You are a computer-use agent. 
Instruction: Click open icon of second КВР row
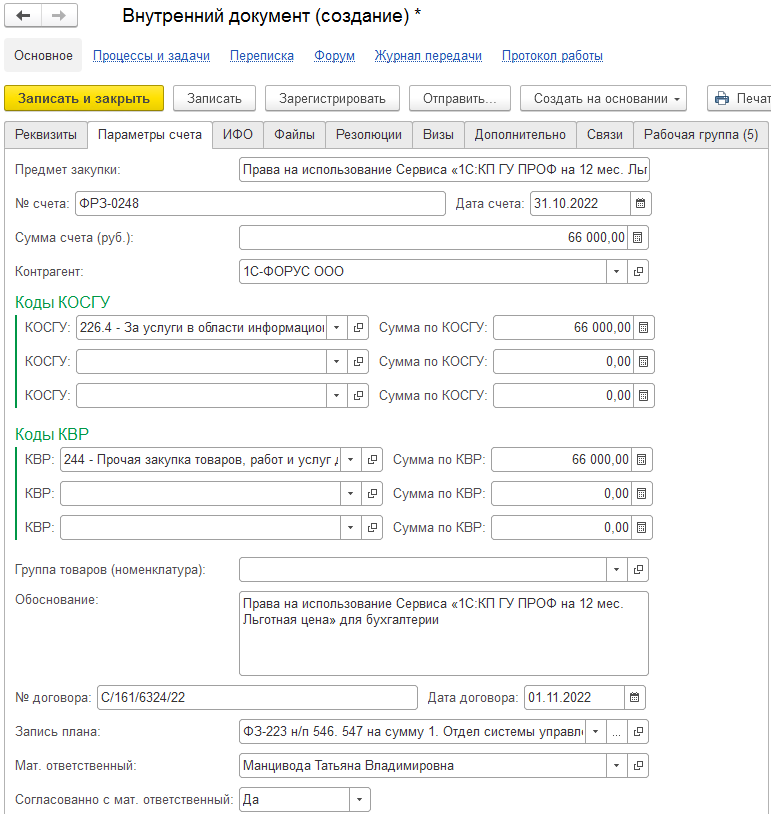[372, 493]
